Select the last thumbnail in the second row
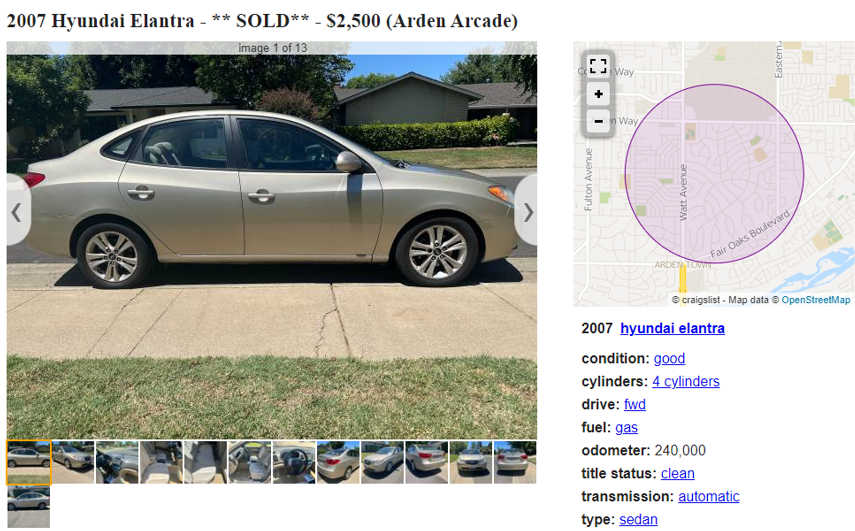 [x=28, y=507]
